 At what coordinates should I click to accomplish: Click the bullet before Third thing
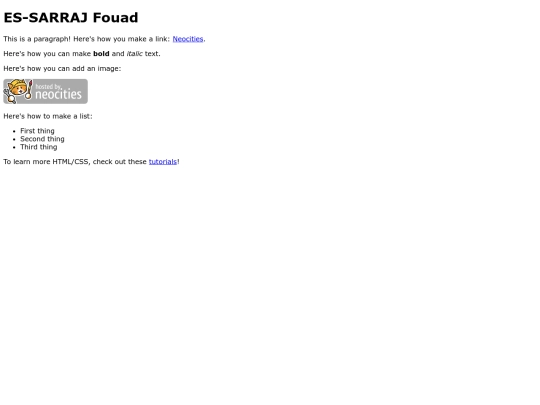14,147
